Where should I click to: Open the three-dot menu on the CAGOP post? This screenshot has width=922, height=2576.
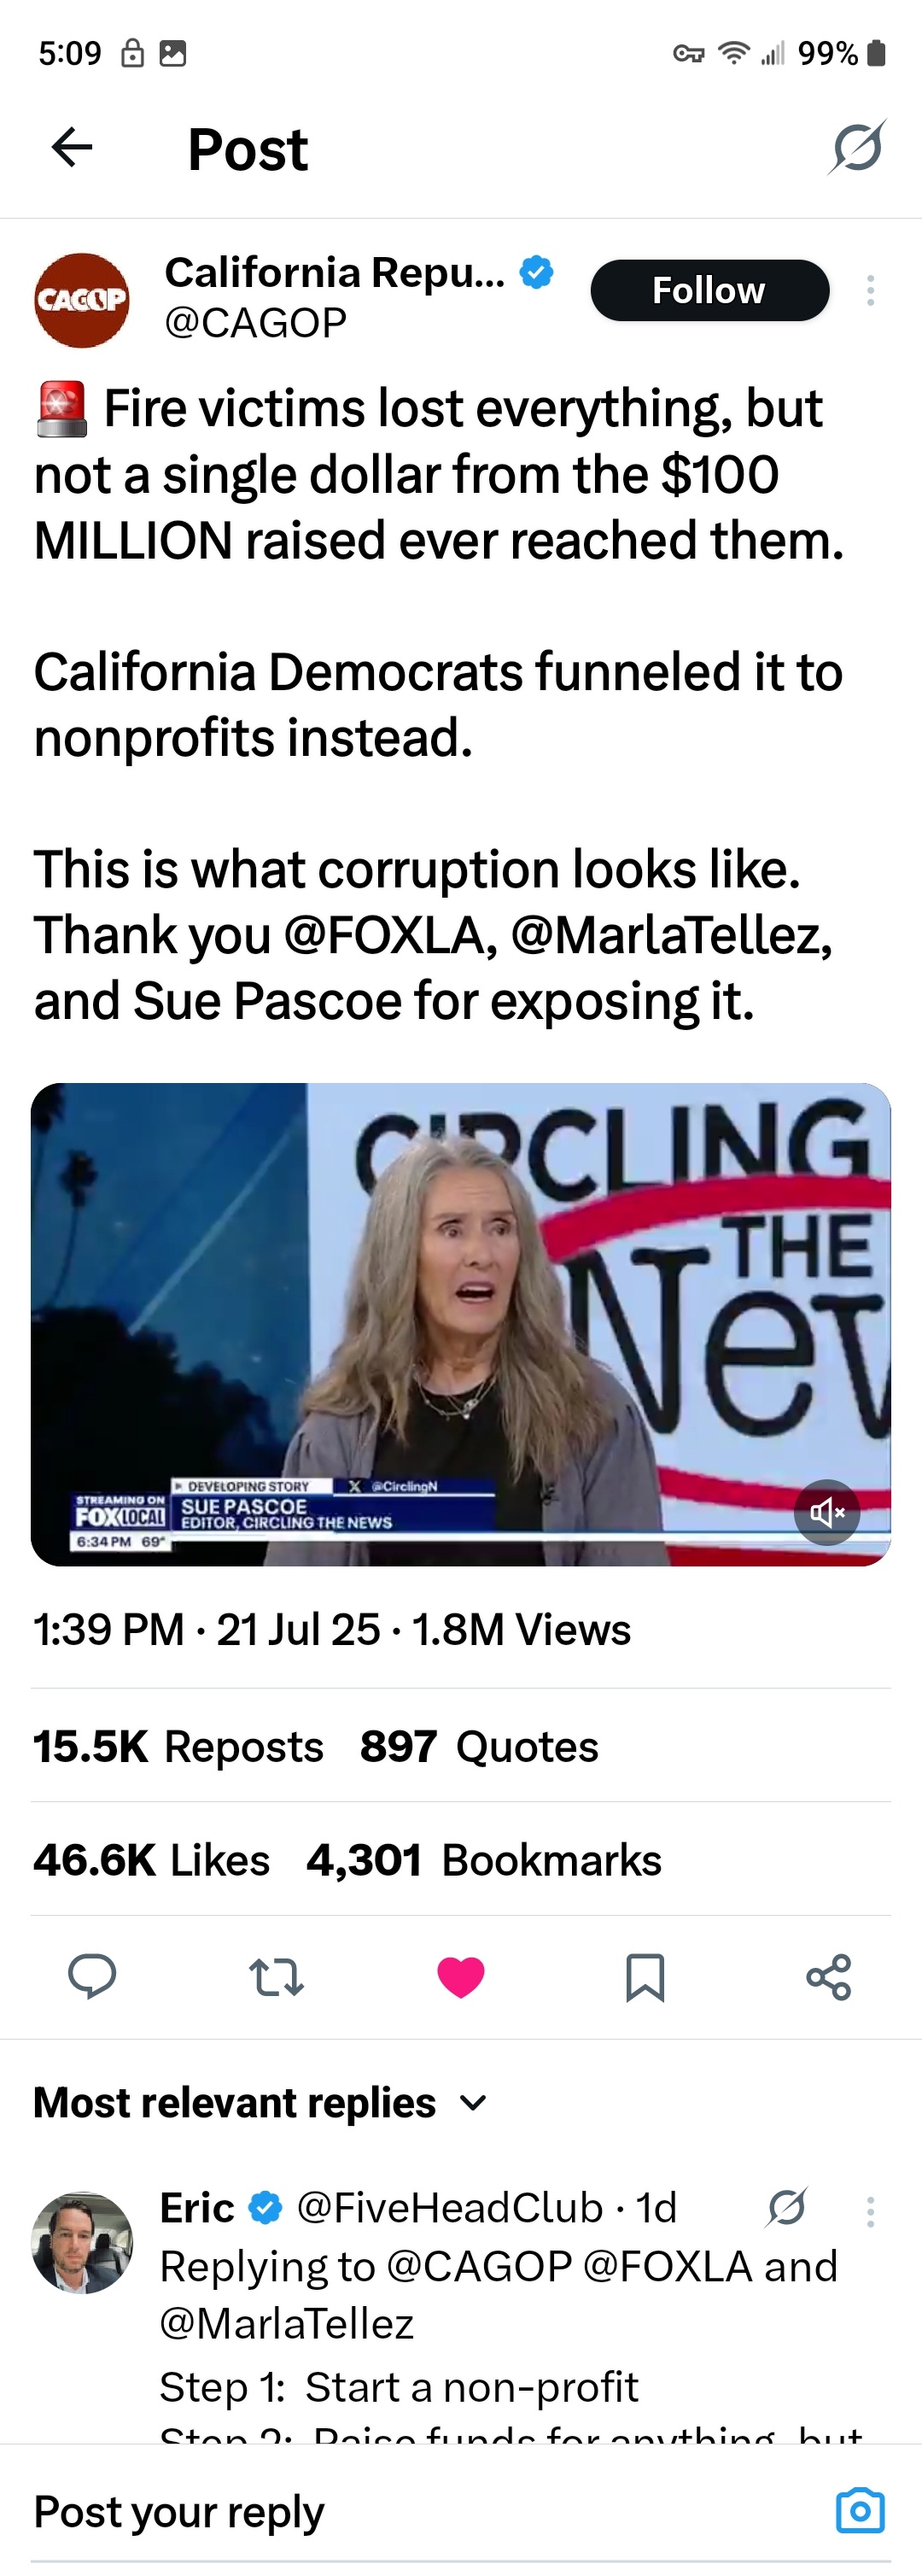870,290
